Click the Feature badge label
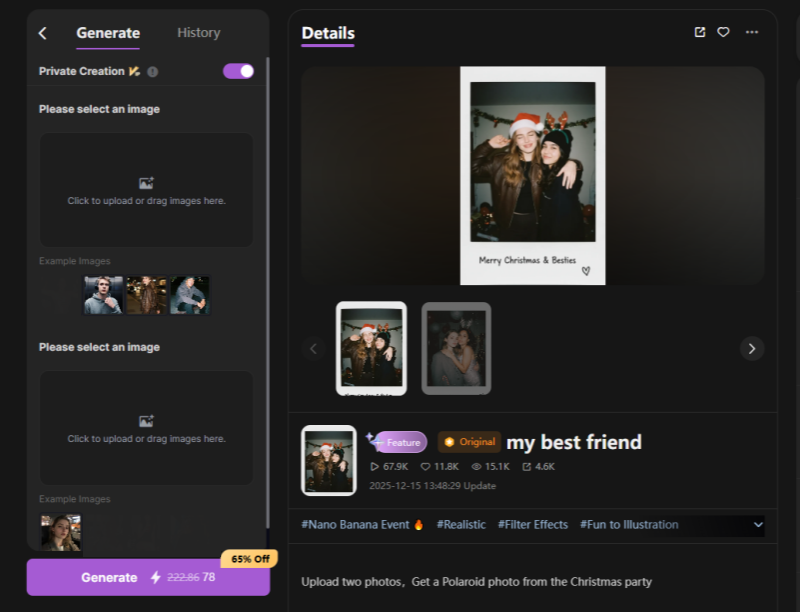 click(402, 442)
